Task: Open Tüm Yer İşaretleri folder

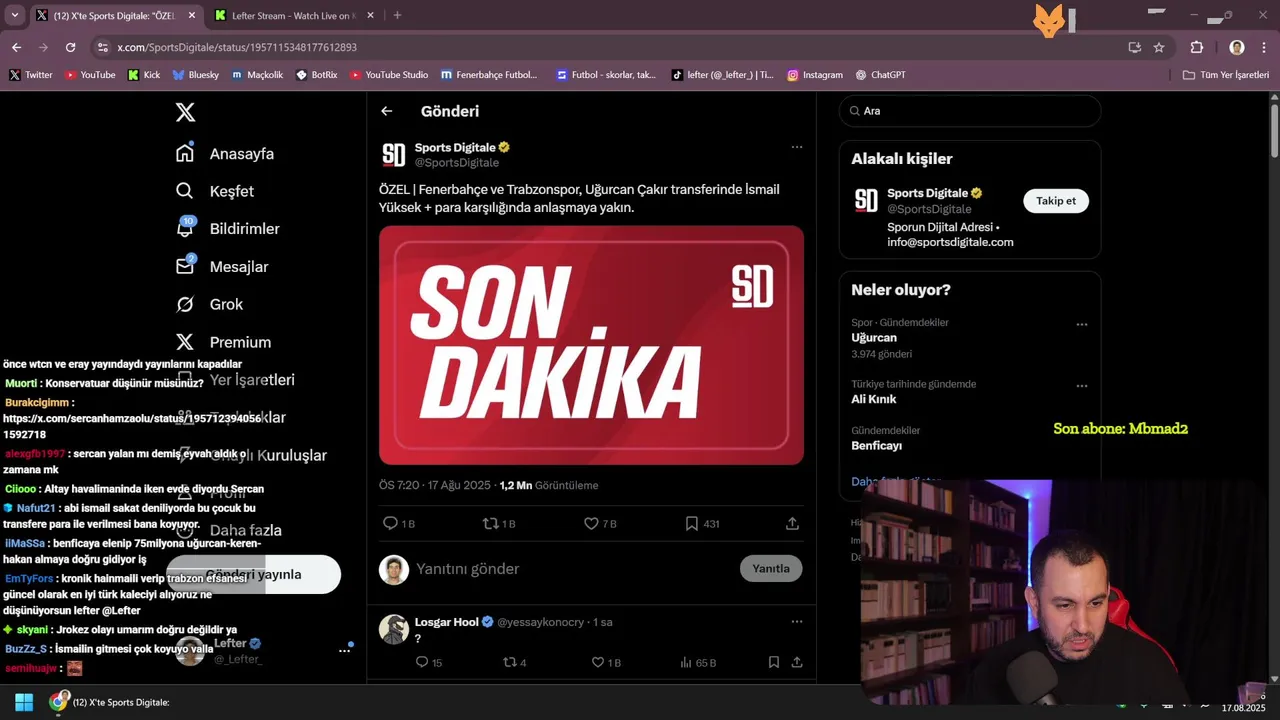Action: pyautogui.click(x=1226, y=75)
